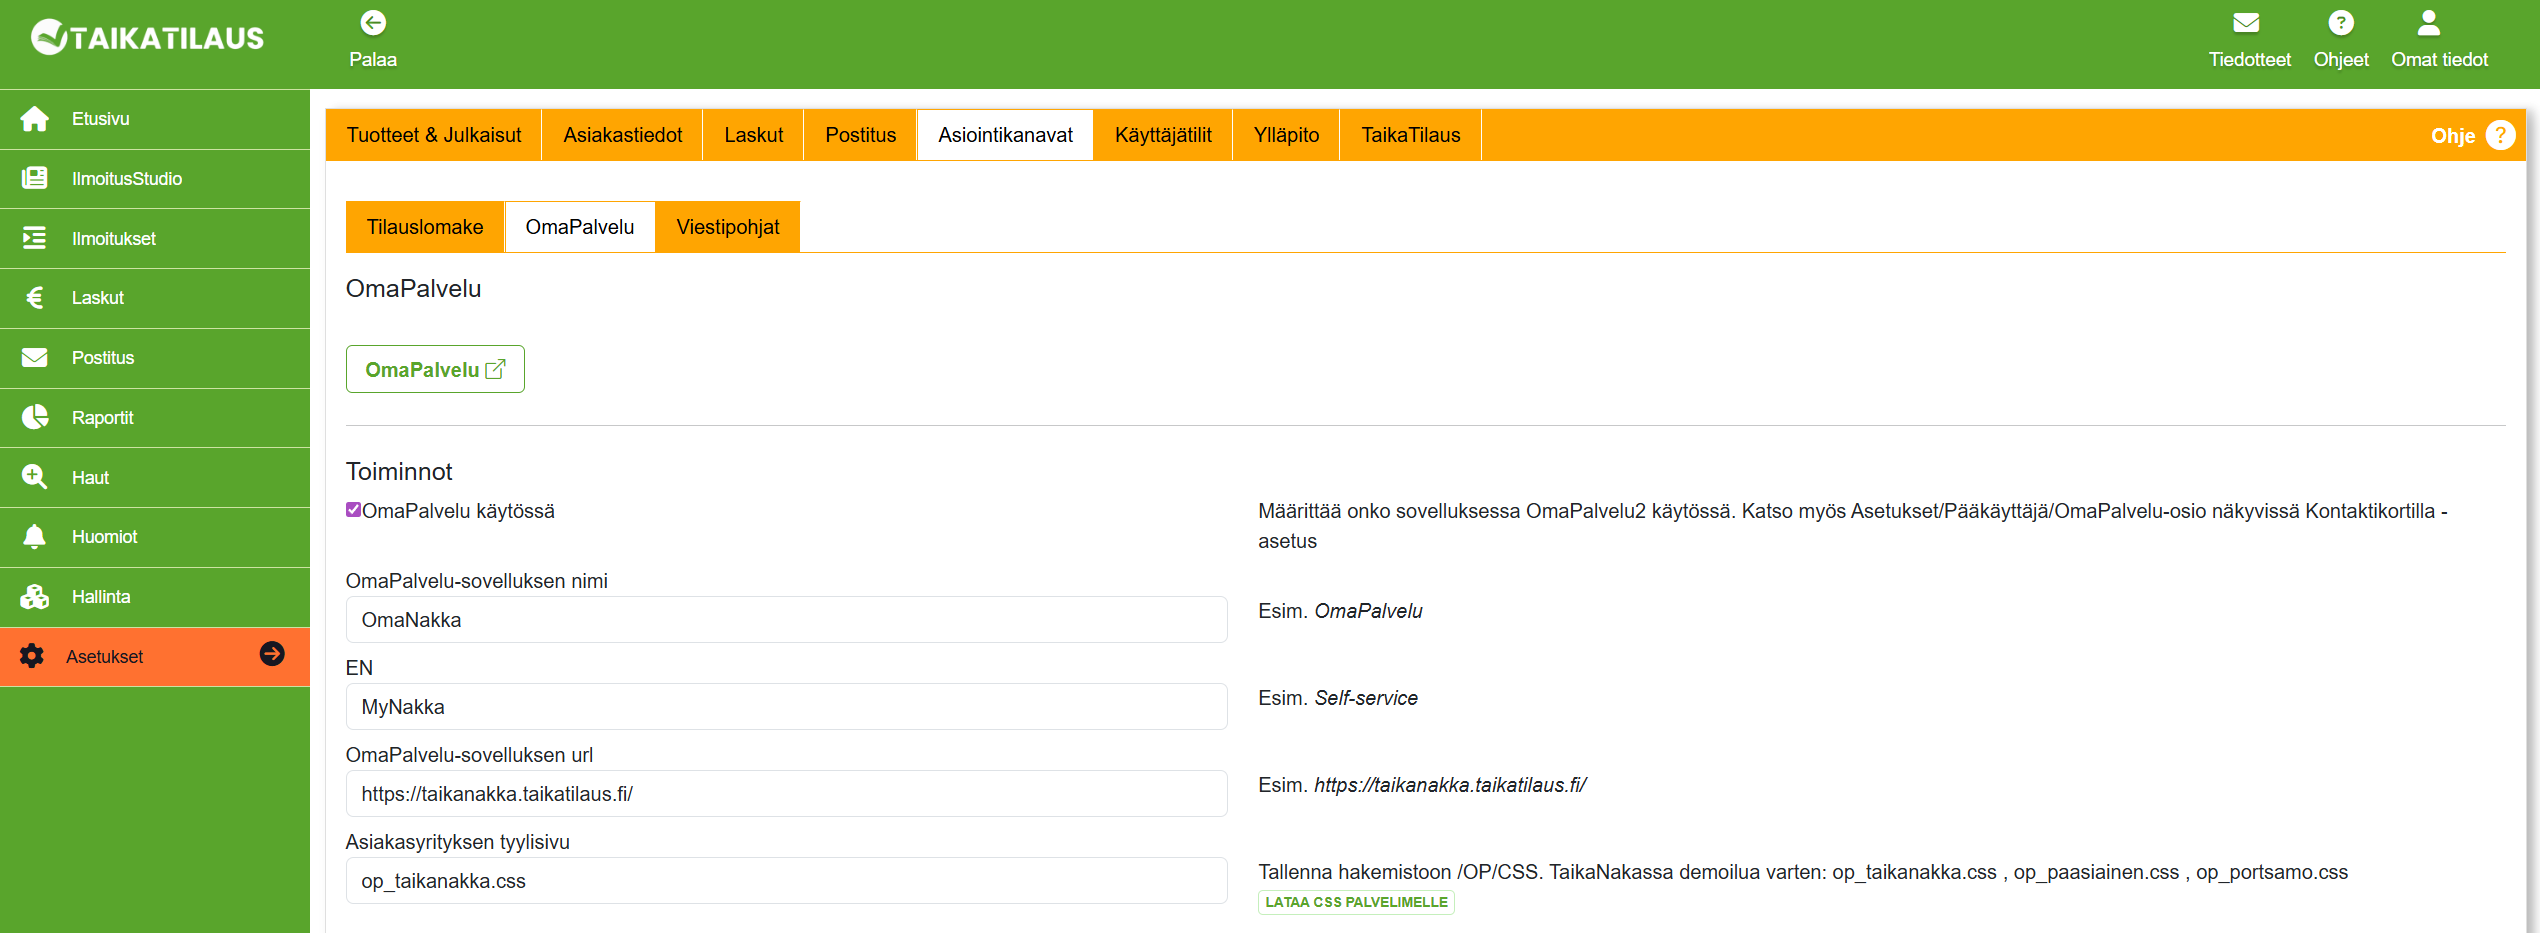The width and height of the screenshot is (2540, 933).
Task: Uncheck the OmaPalvelu käytössä checkbox
Action: point(353,510)
